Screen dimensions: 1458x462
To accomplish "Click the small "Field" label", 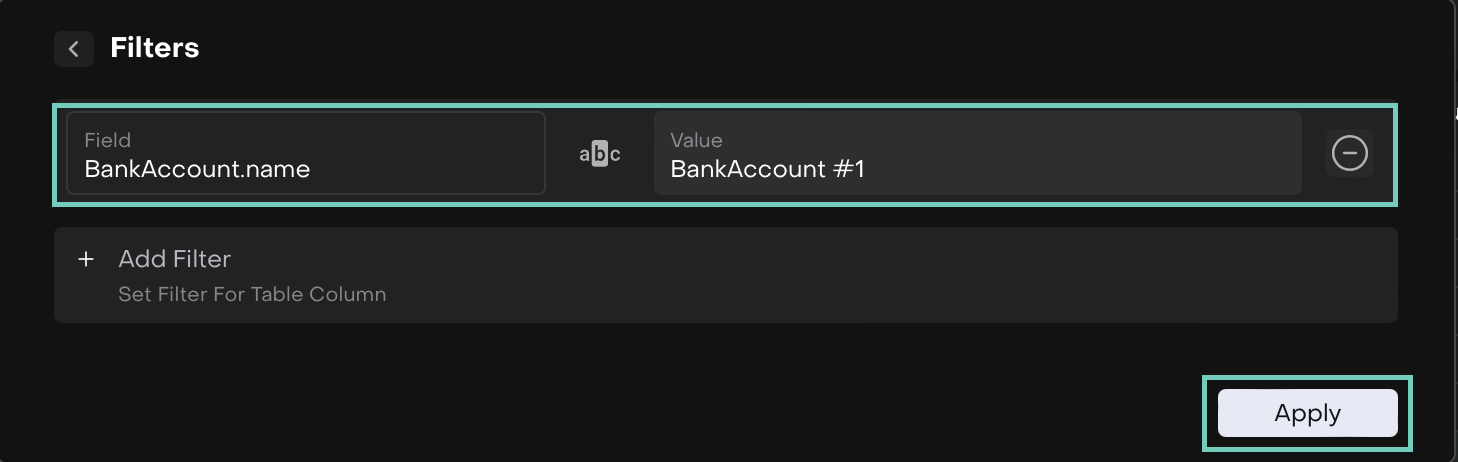I will pyautogui.click(x=107, y=140).
